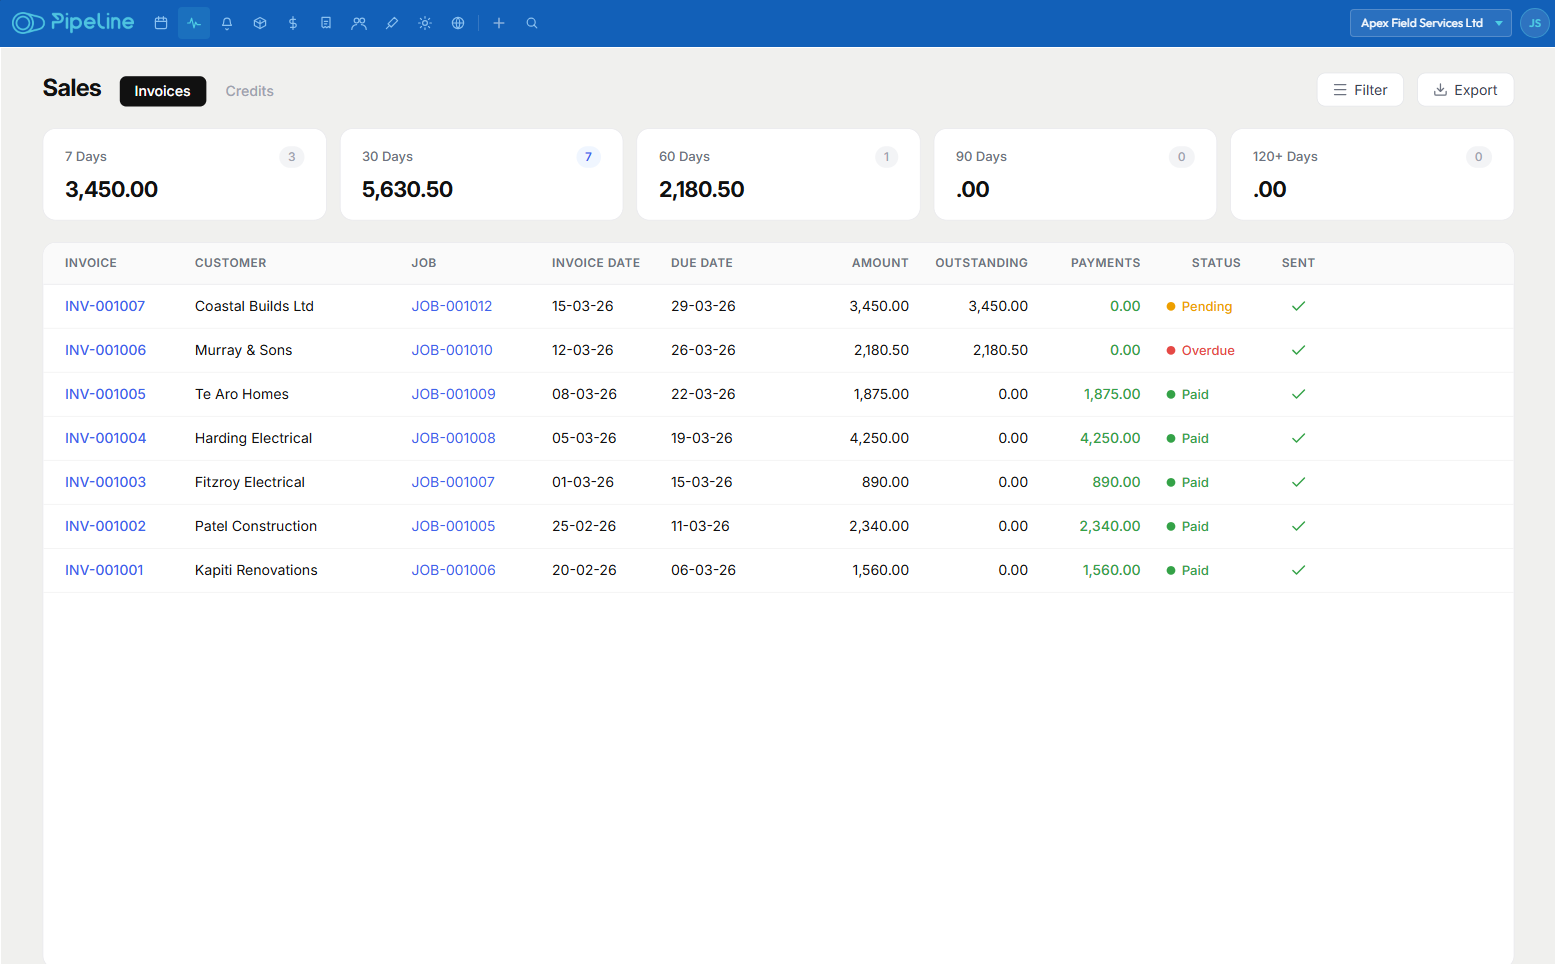Open the calendar schedule view
Screen dimensions: 1555x964
160,22
